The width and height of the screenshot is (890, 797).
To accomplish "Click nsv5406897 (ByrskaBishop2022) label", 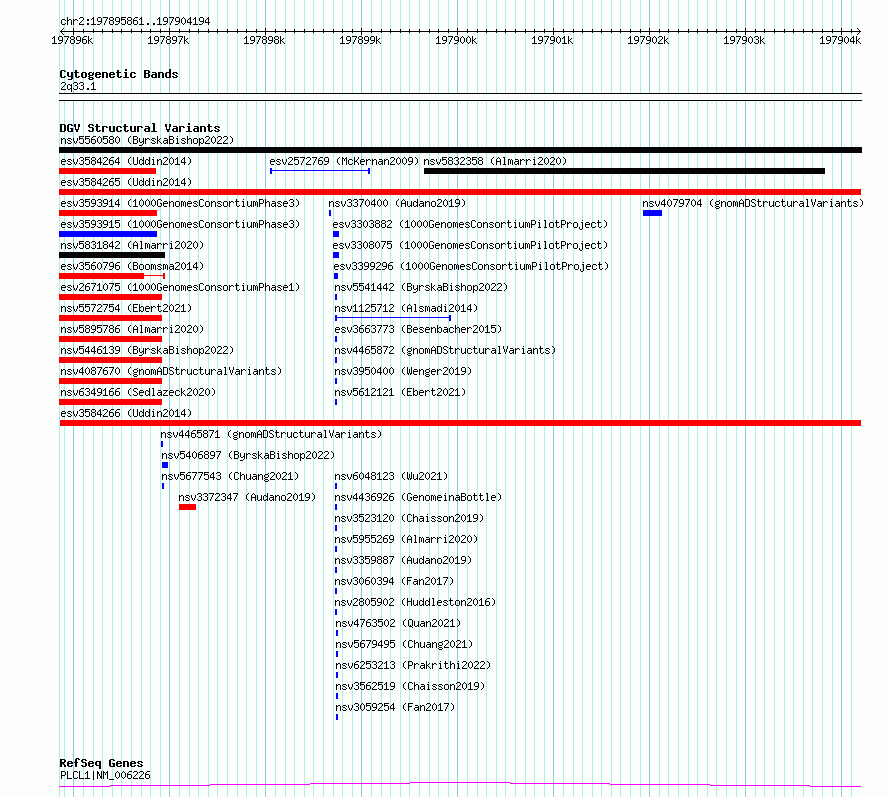I will [x=248, y=455].
